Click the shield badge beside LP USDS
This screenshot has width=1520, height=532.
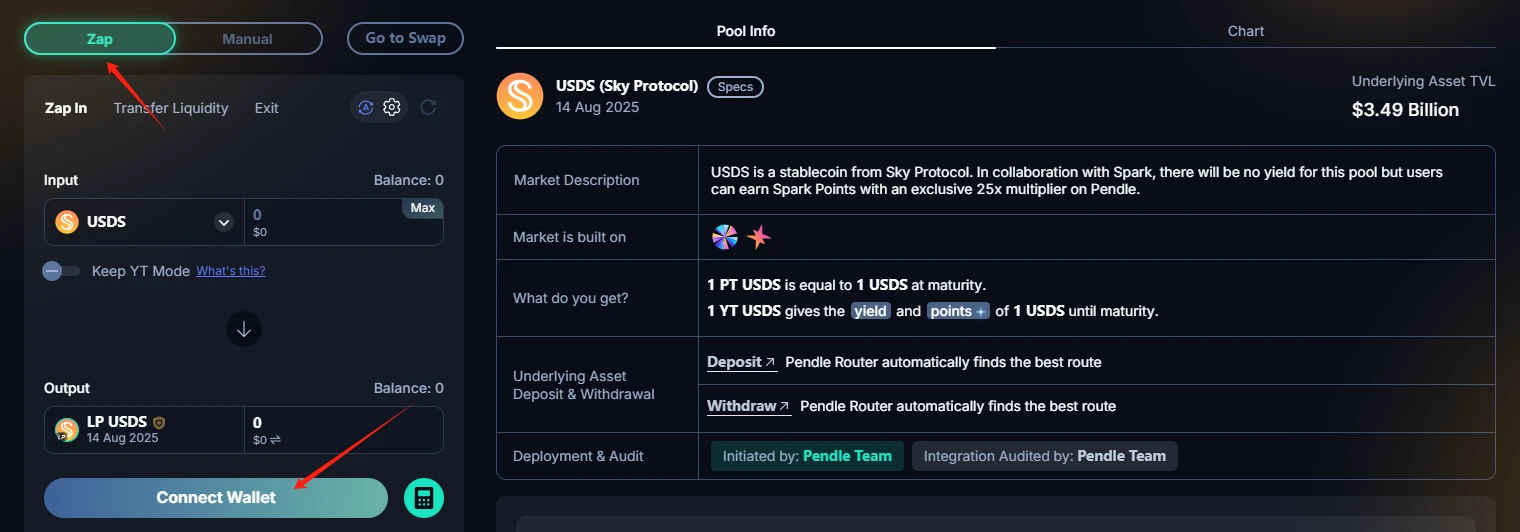159,423
